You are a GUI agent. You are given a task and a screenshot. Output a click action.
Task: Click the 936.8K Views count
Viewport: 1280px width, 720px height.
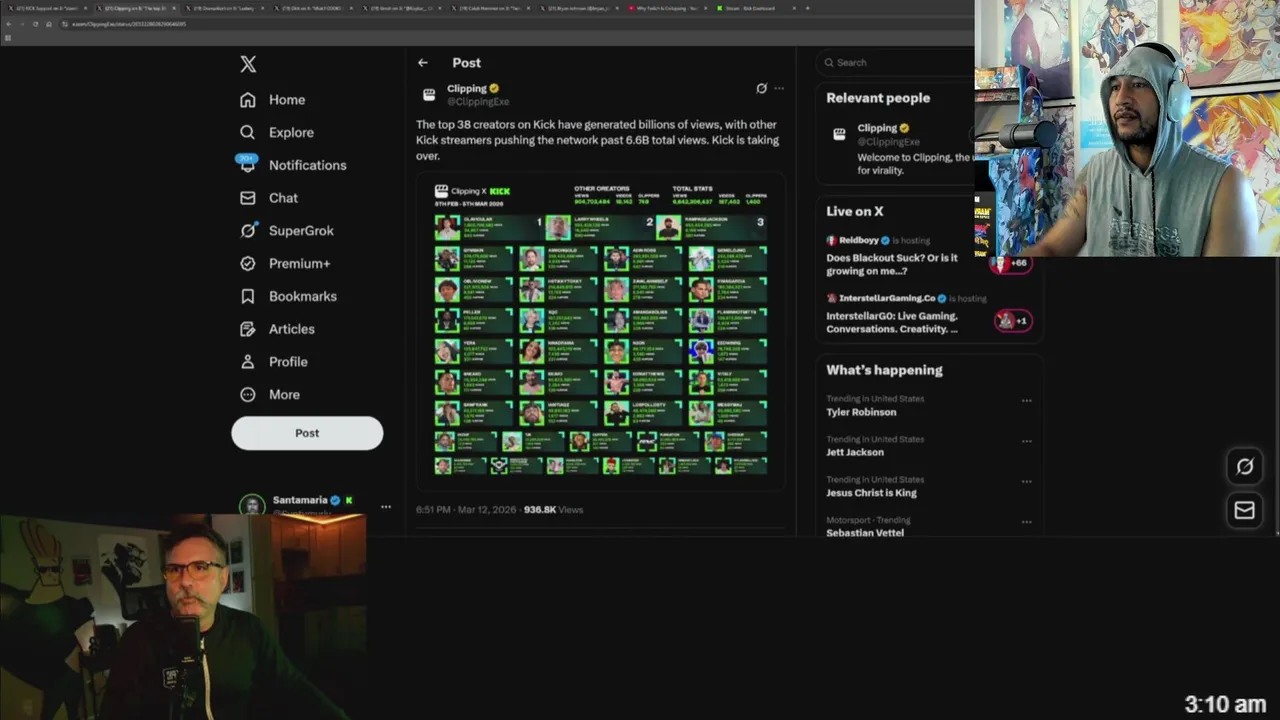click(553, 510)
